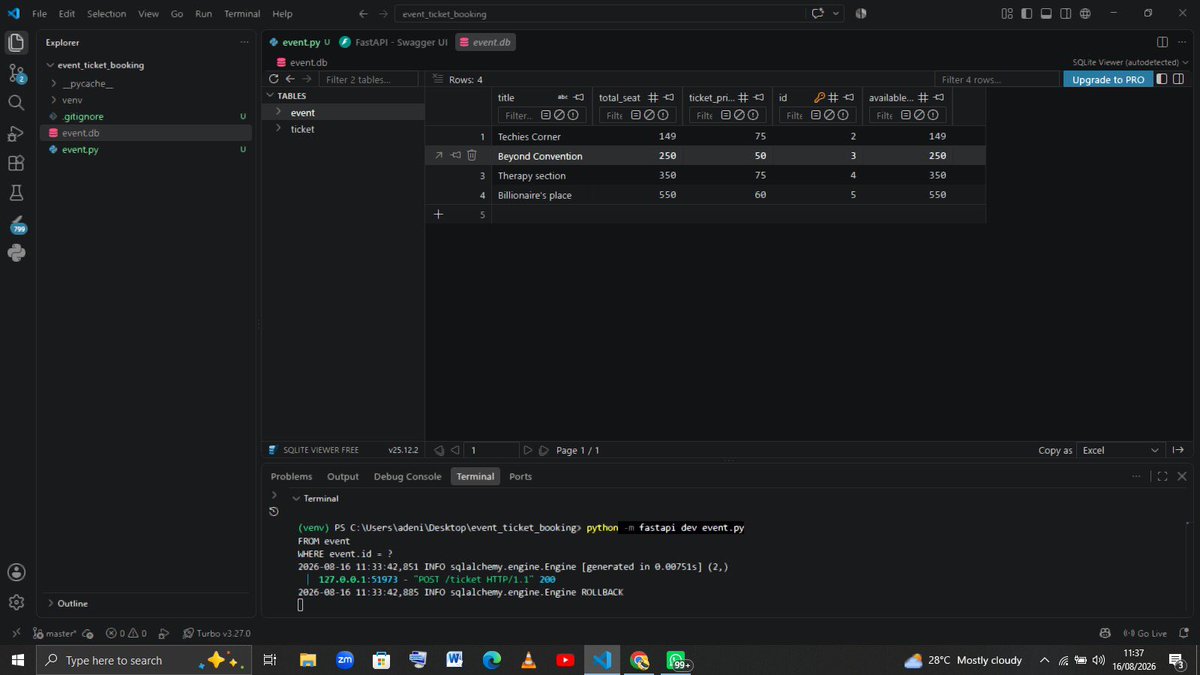Switch to the Problems panel tab
The image size is (1200, 675).
point(291,477)
